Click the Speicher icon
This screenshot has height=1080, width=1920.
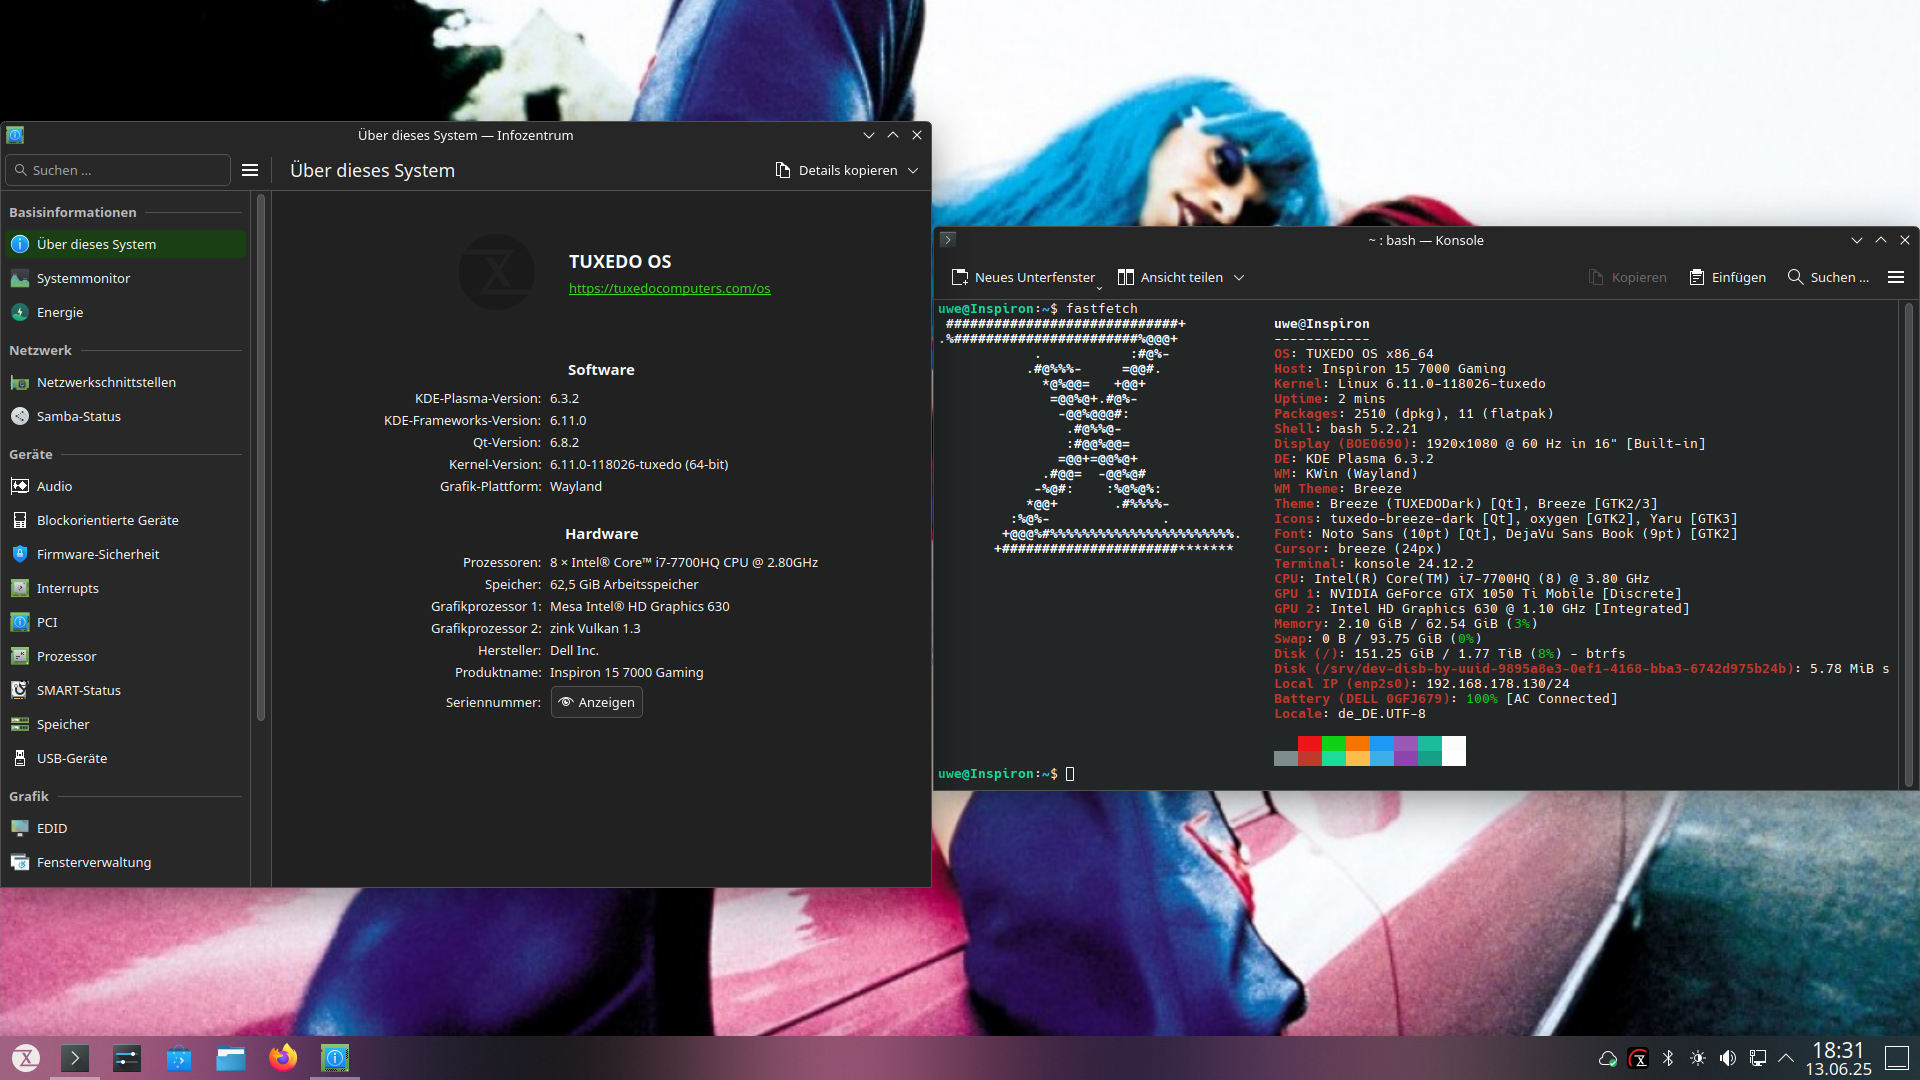pos(20,724)
